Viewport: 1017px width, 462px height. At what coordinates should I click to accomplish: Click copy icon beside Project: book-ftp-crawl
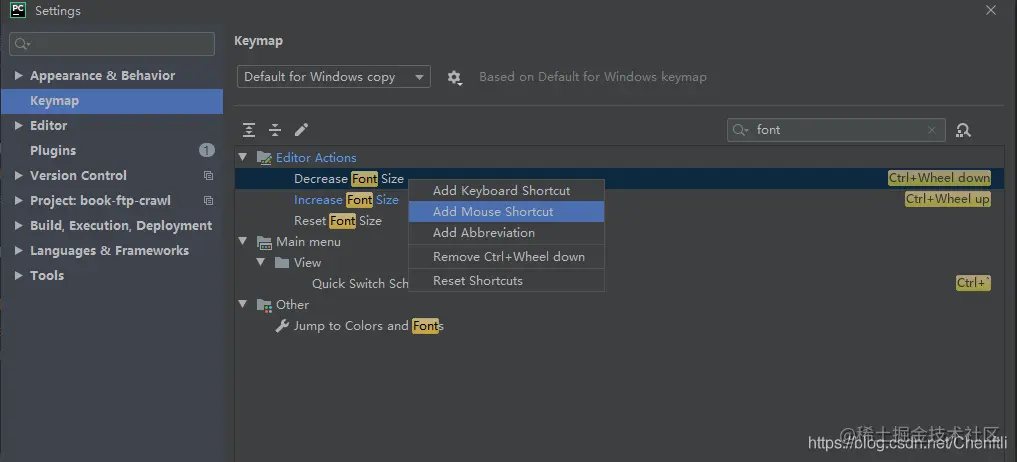208,201
